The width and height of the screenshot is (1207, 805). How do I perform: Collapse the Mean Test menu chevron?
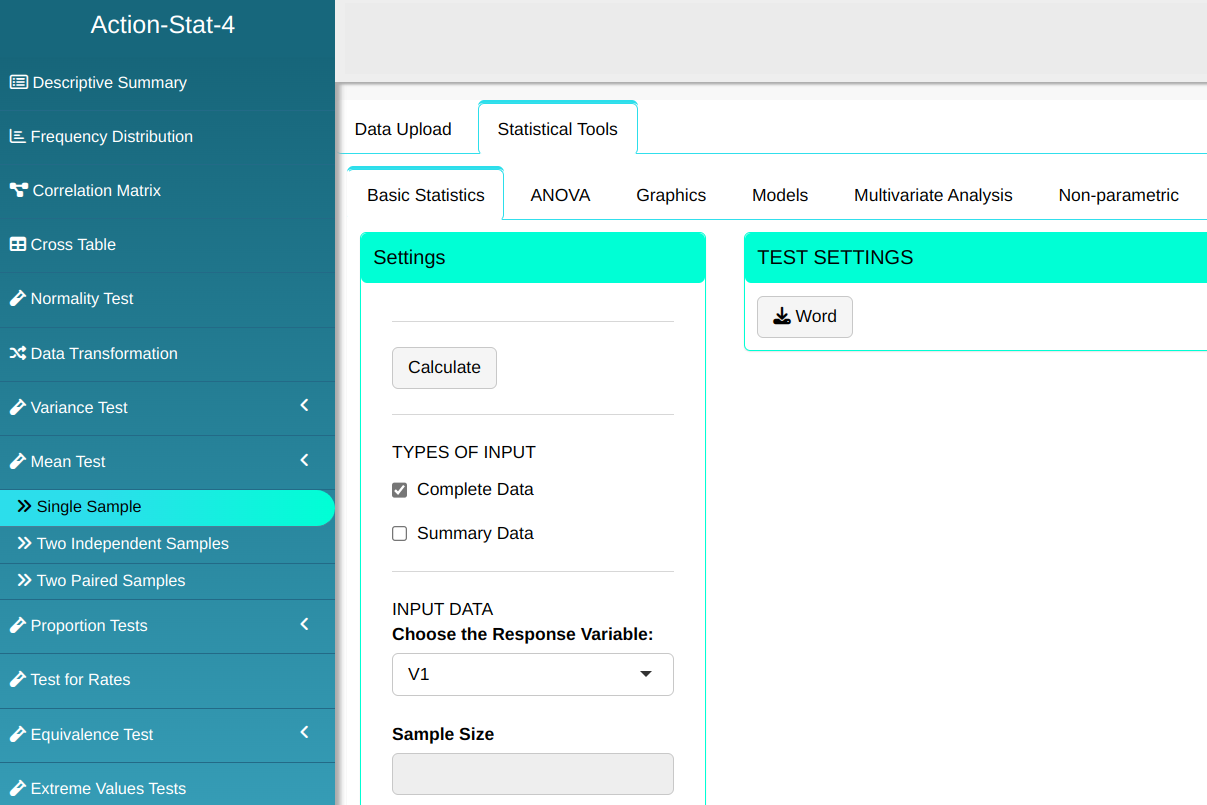(304, 460)
